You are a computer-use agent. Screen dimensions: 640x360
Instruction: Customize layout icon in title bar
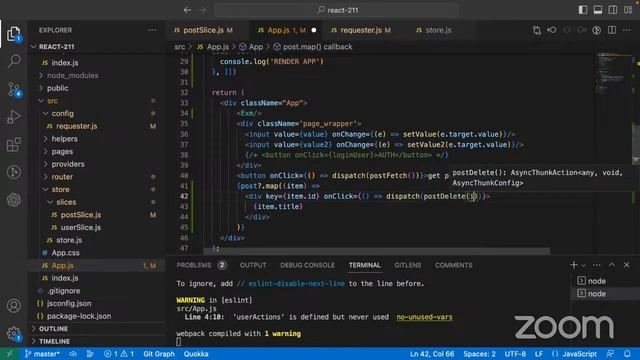(x=628, y=10)
